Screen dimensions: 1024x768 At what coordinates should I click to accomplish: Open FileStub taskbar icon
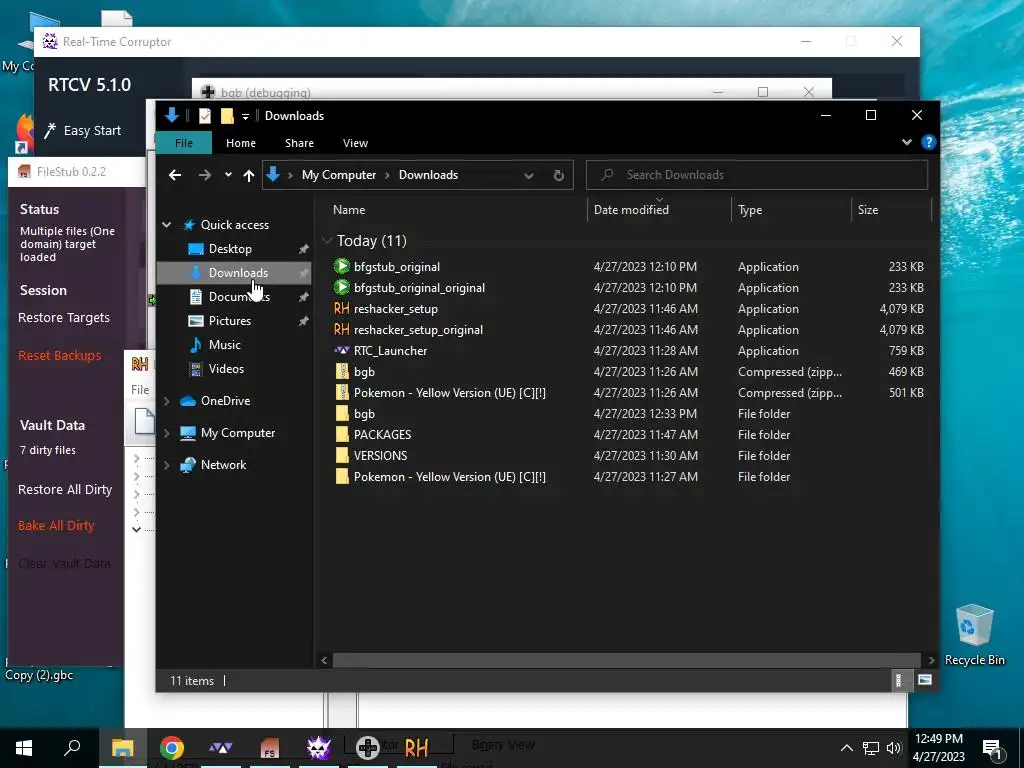(x=270, y=748)
